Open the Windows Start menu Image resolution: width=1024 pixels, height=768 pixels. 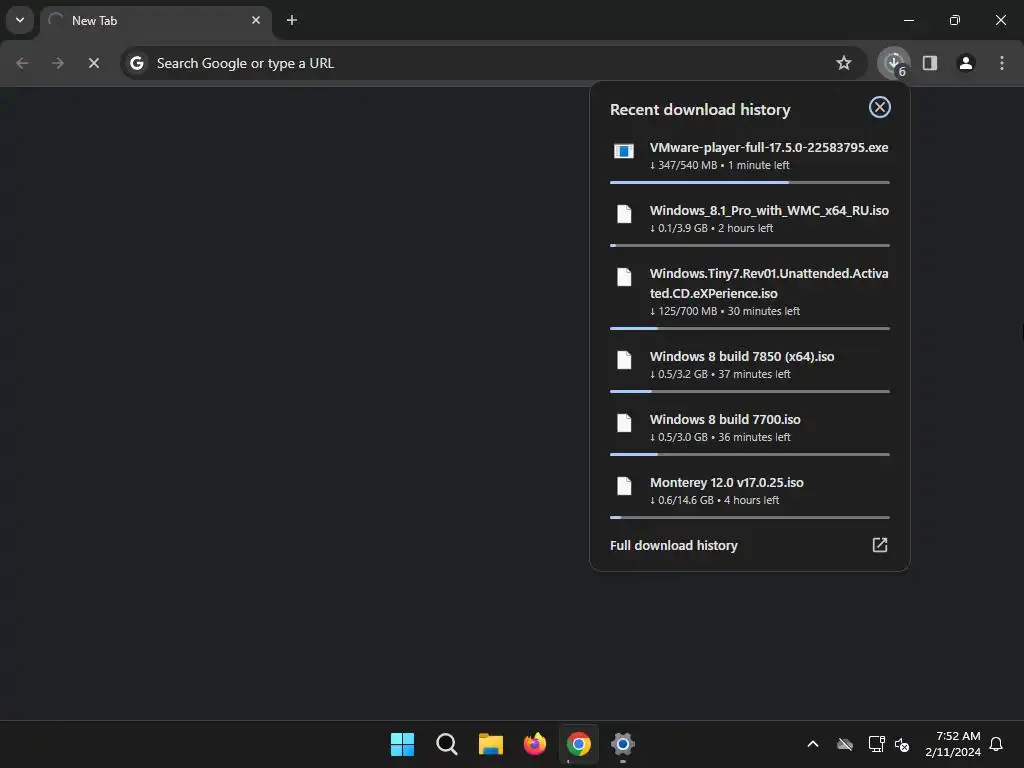pyautogui.click(x=402, y=744)
